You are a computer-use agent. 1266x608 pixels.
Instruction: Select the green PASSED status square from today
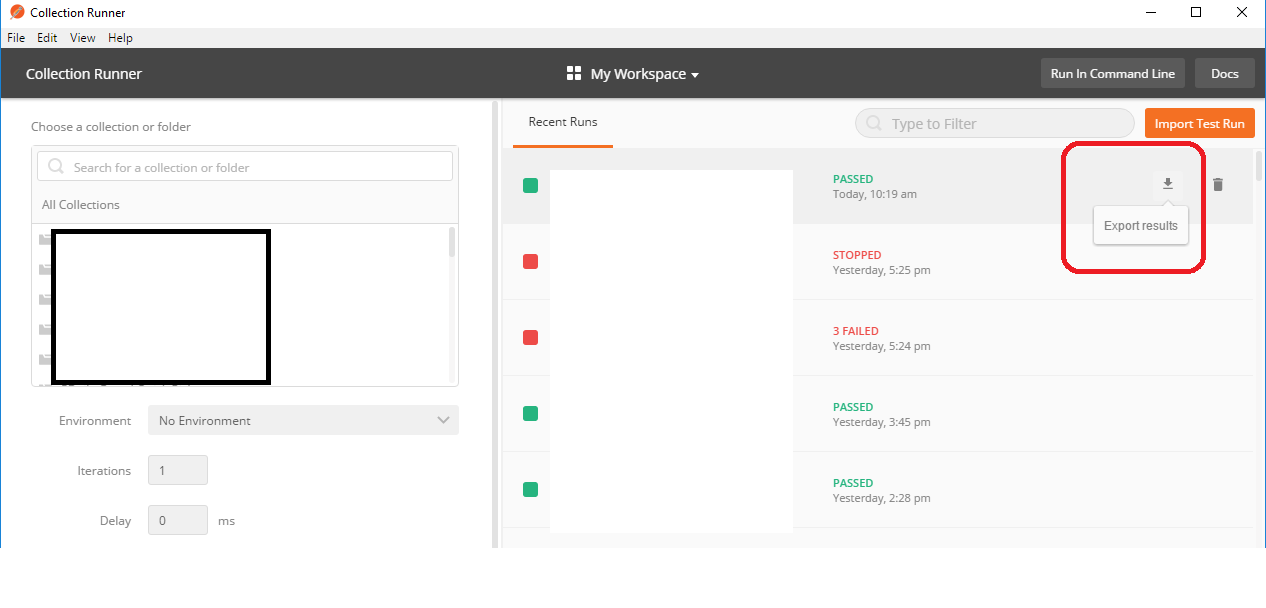click(527, 185)
